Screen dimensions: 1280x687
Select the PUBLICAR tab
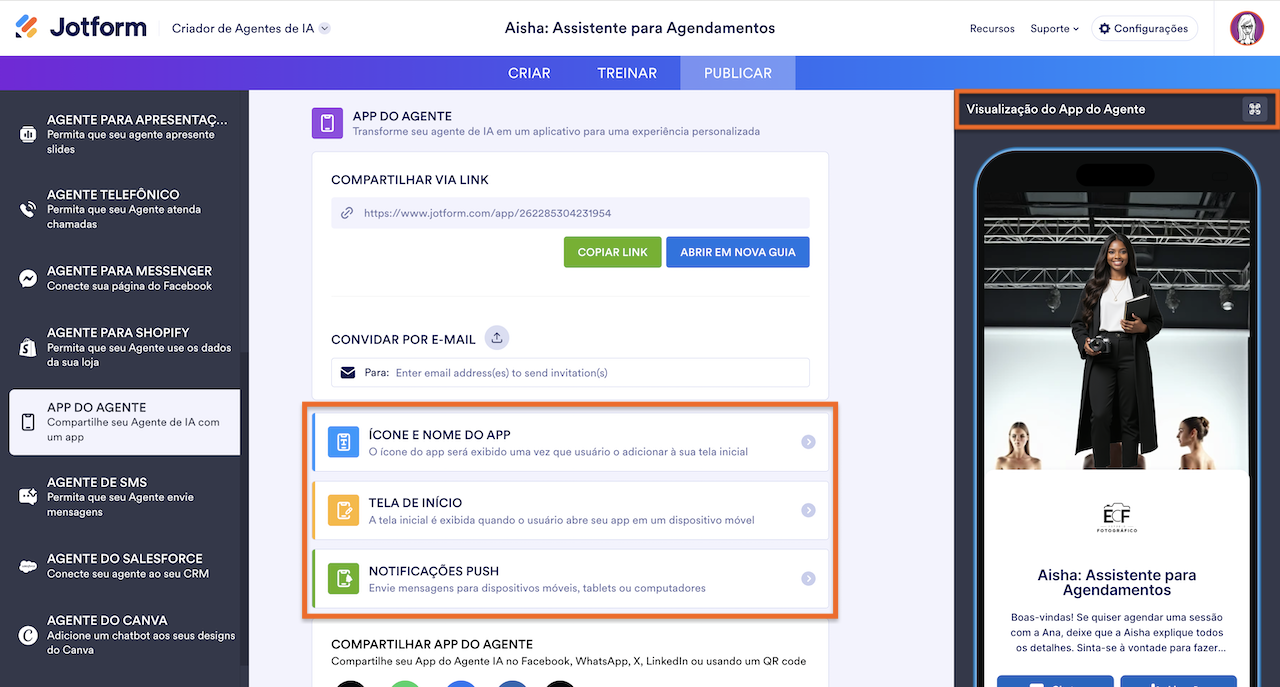(738, 73)
